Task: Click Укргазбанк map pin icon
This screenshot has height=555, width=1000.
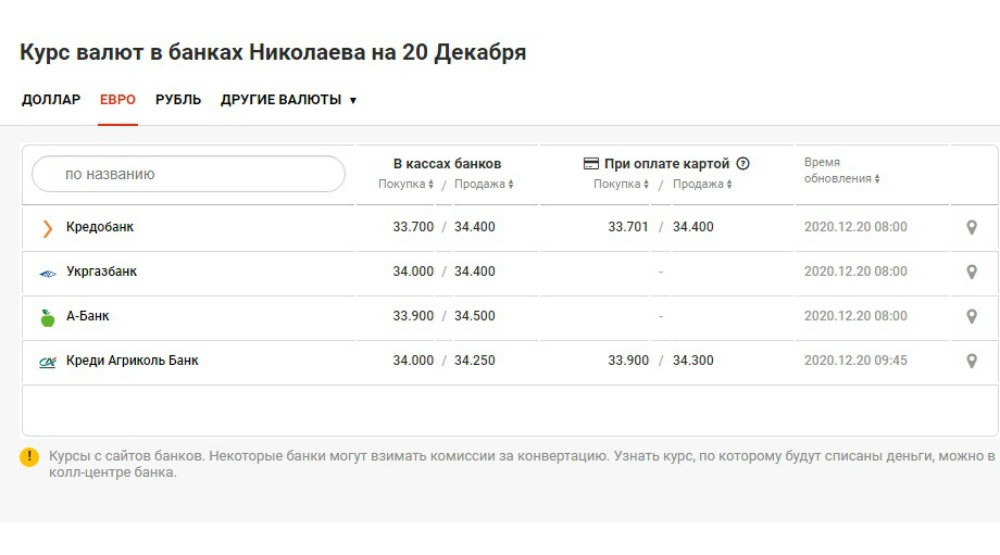Action: 970,272
